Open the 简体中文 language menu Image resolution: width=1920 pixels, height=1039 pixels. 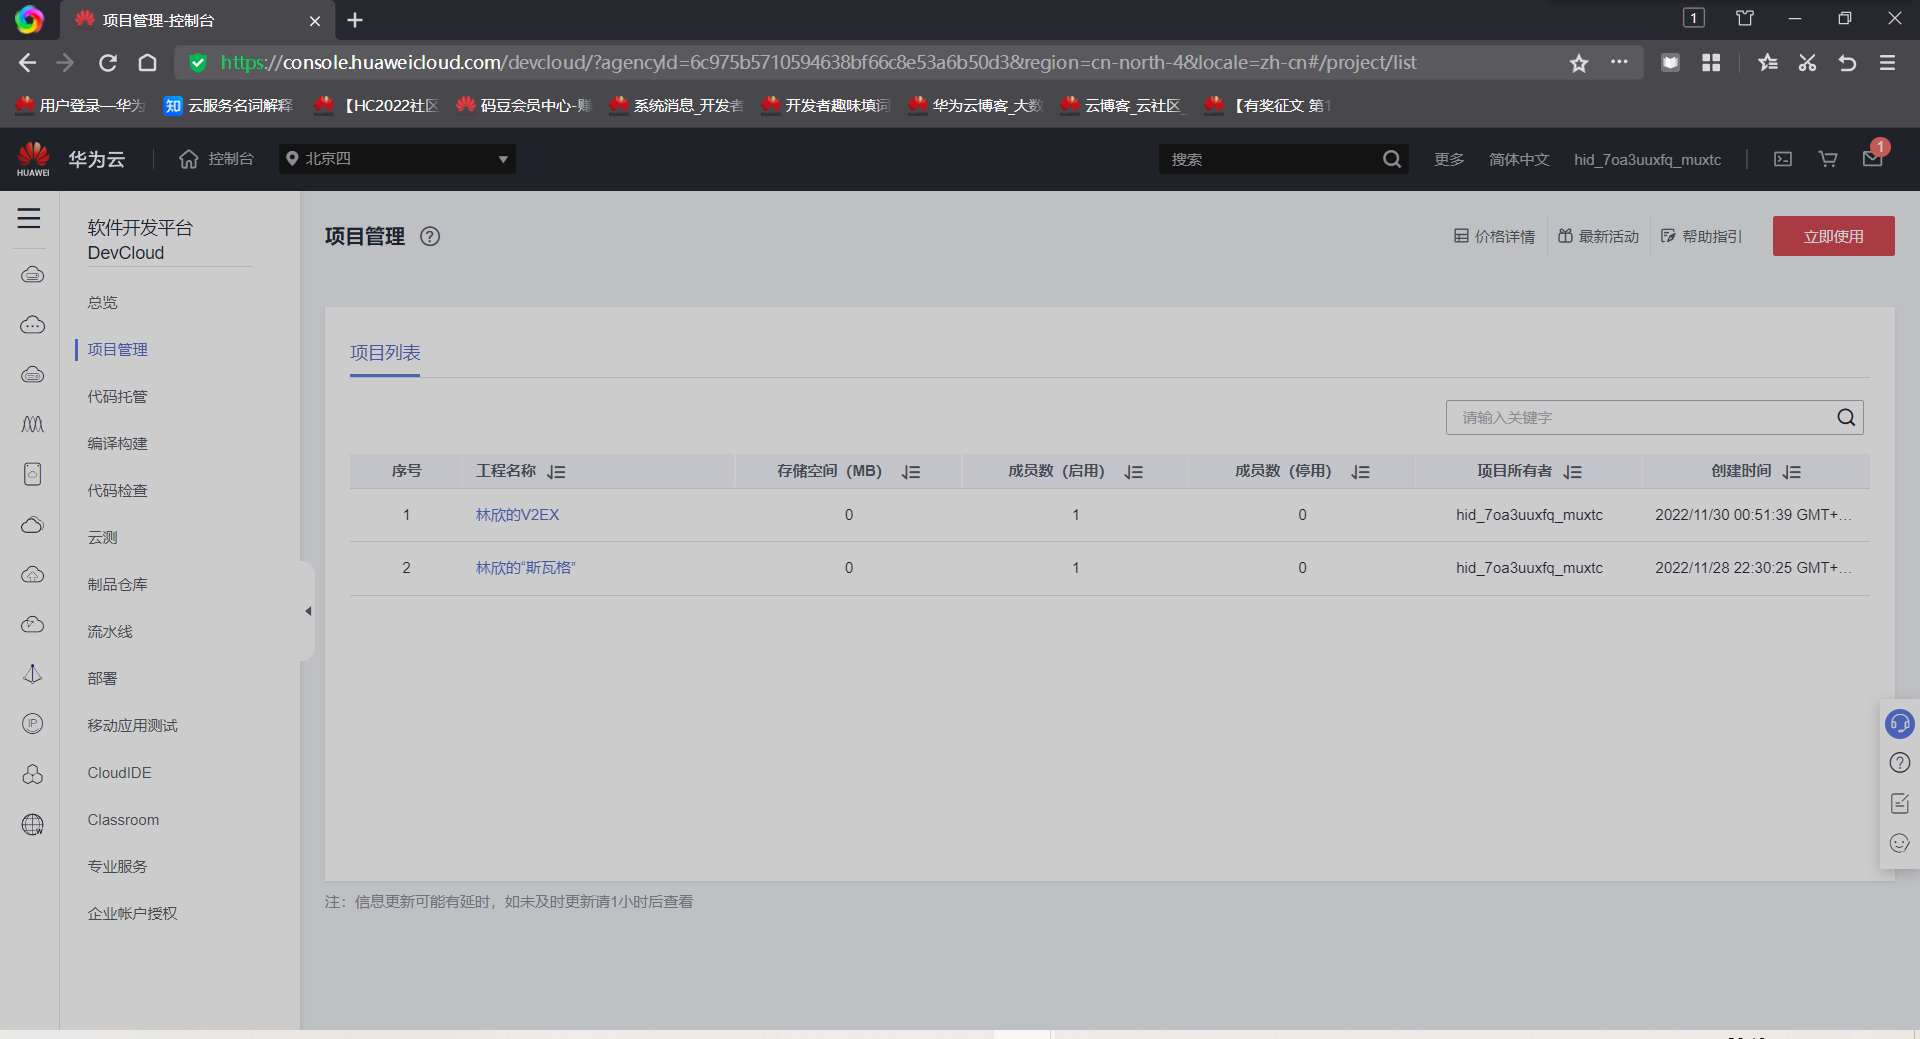pos(1519,159)
